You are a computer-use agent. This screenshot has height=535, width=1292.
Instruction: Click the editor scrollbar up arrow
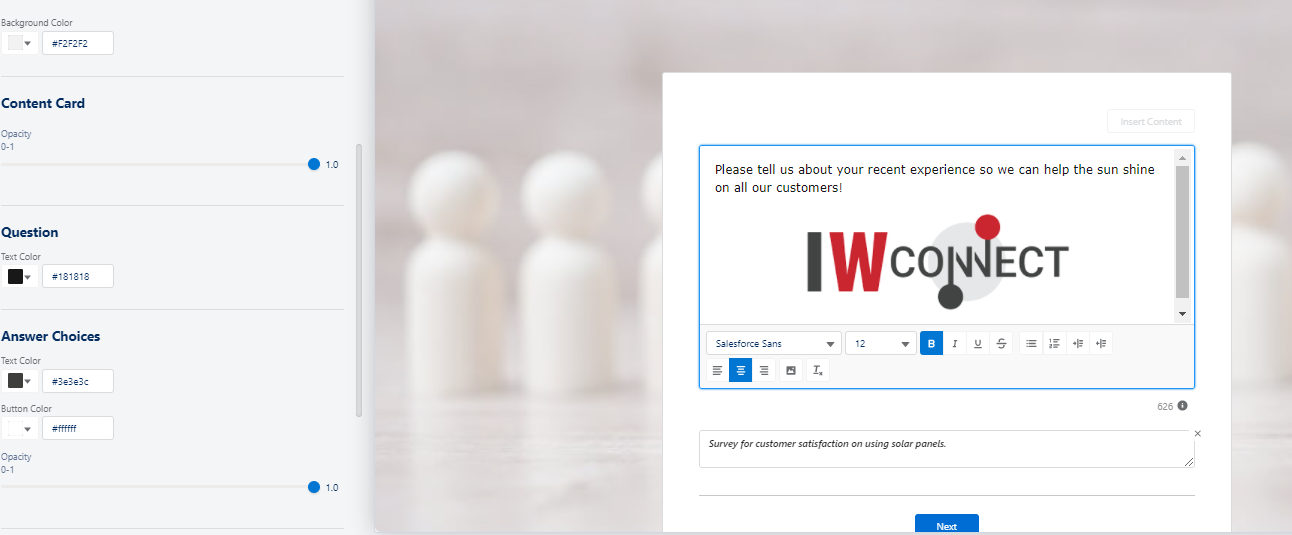click(1182, 157)
